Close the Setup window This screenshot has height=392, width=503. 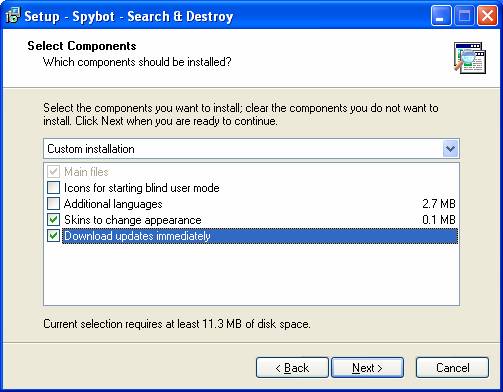487,16
